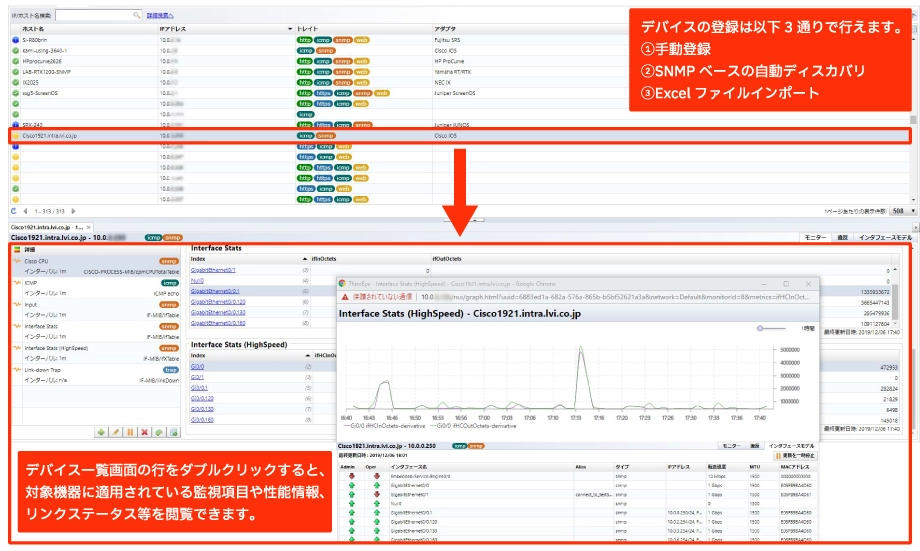Click the モニター tab in lower inset panel

(730, 446)
